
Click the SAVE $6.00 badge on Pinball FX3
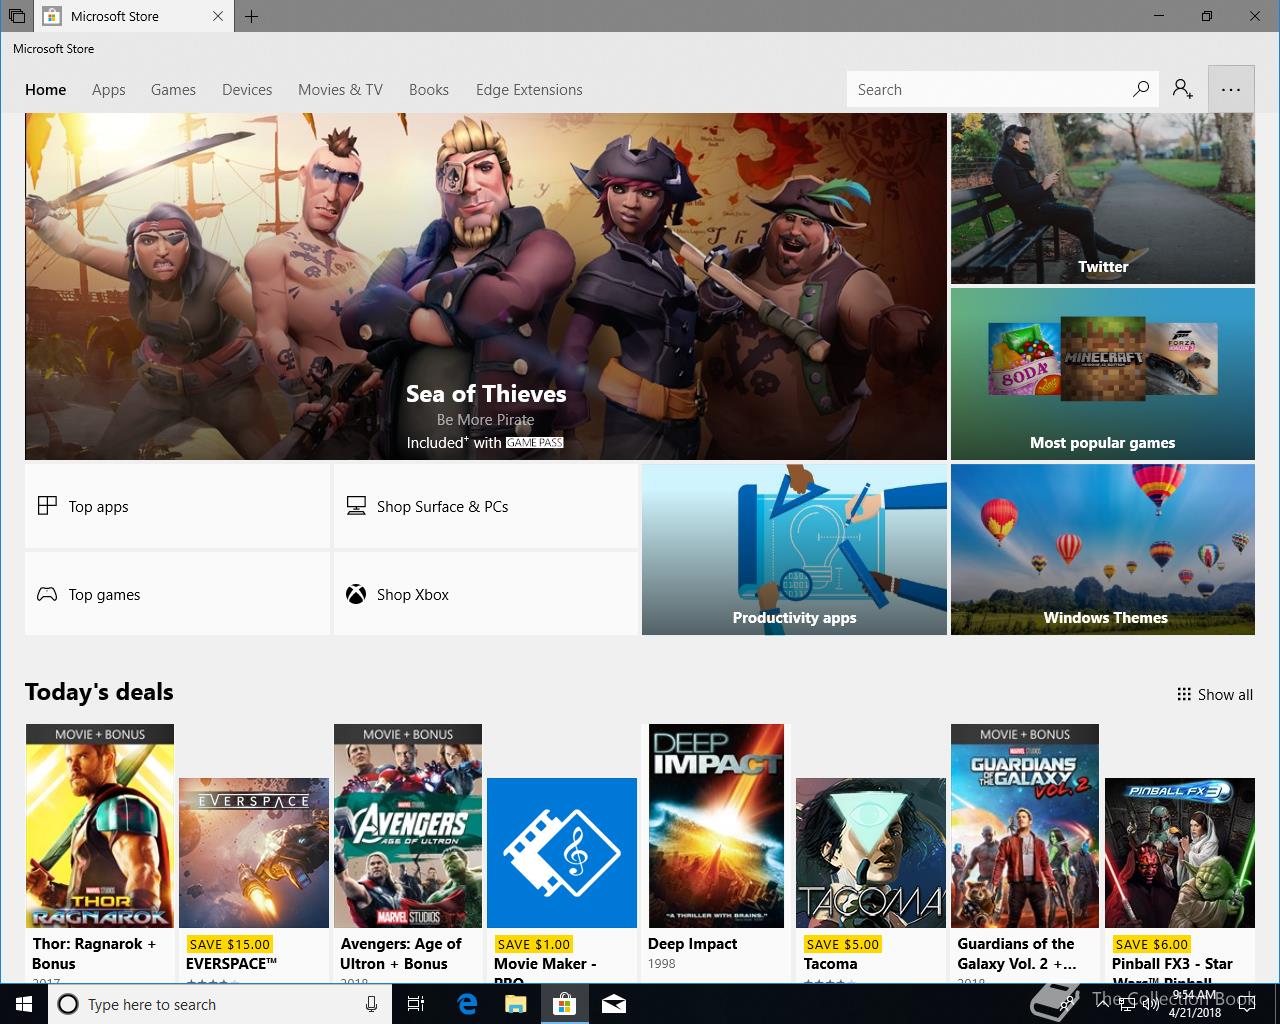(1151, 943)
